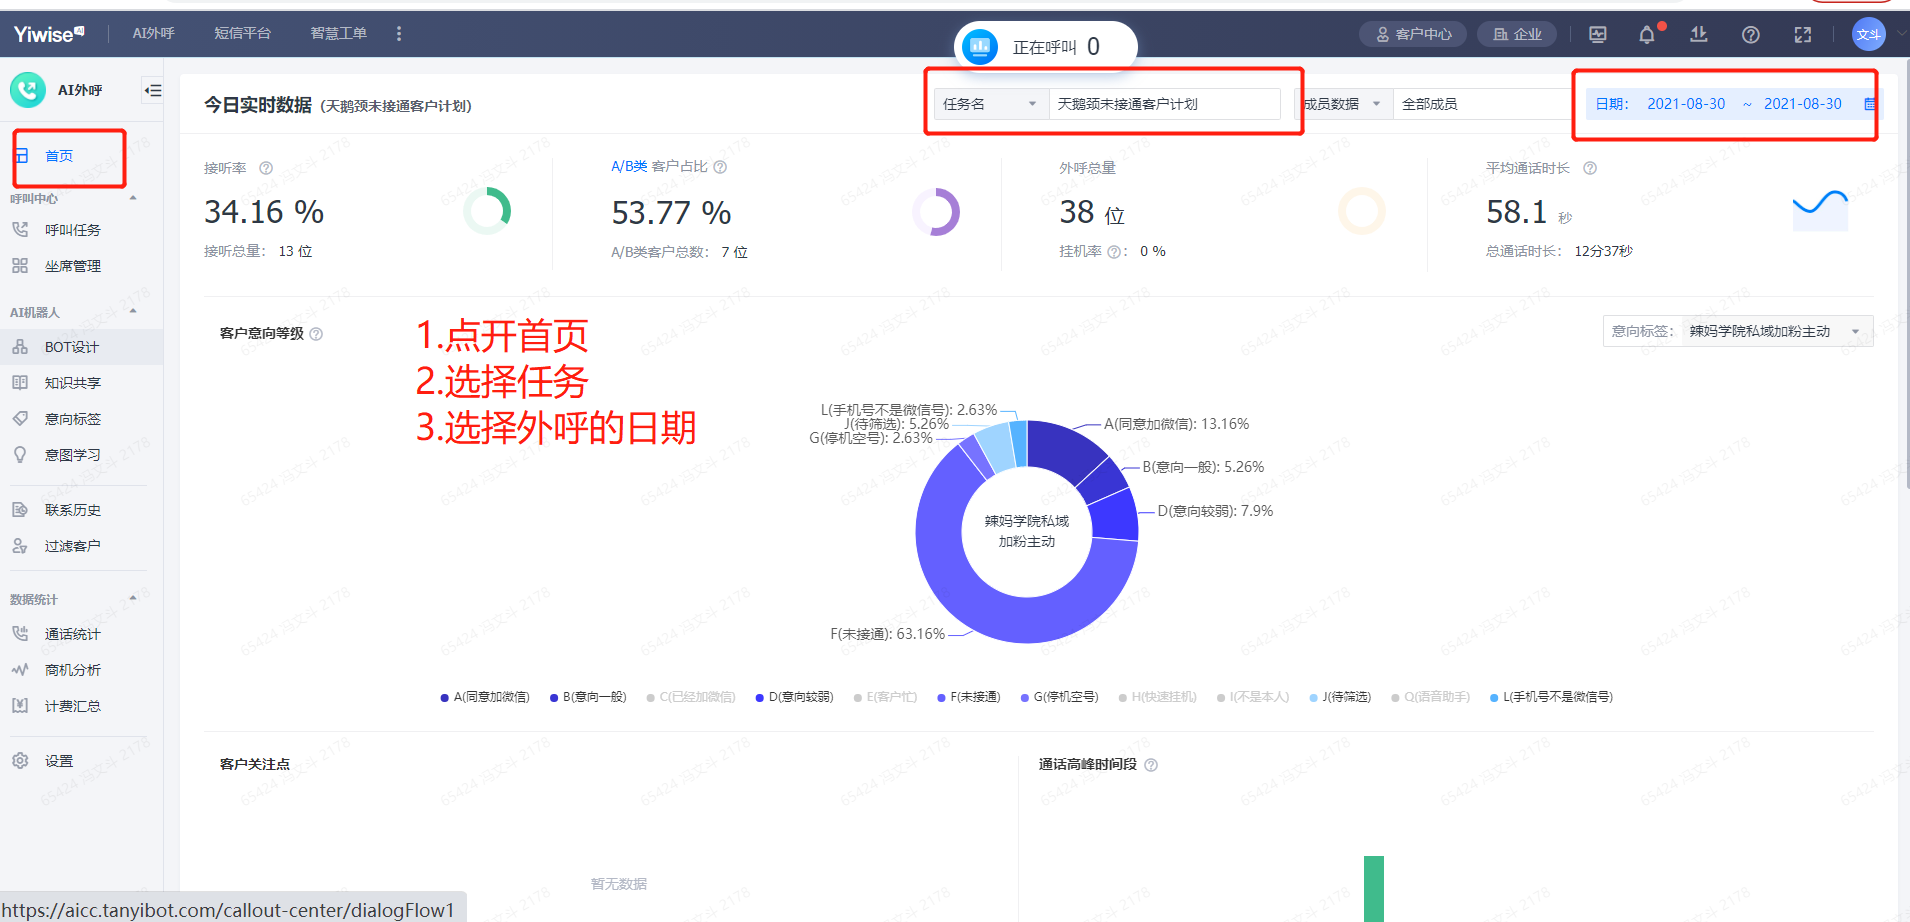Toggle the A(同意加微信) legend item

[x=485, y=697]
